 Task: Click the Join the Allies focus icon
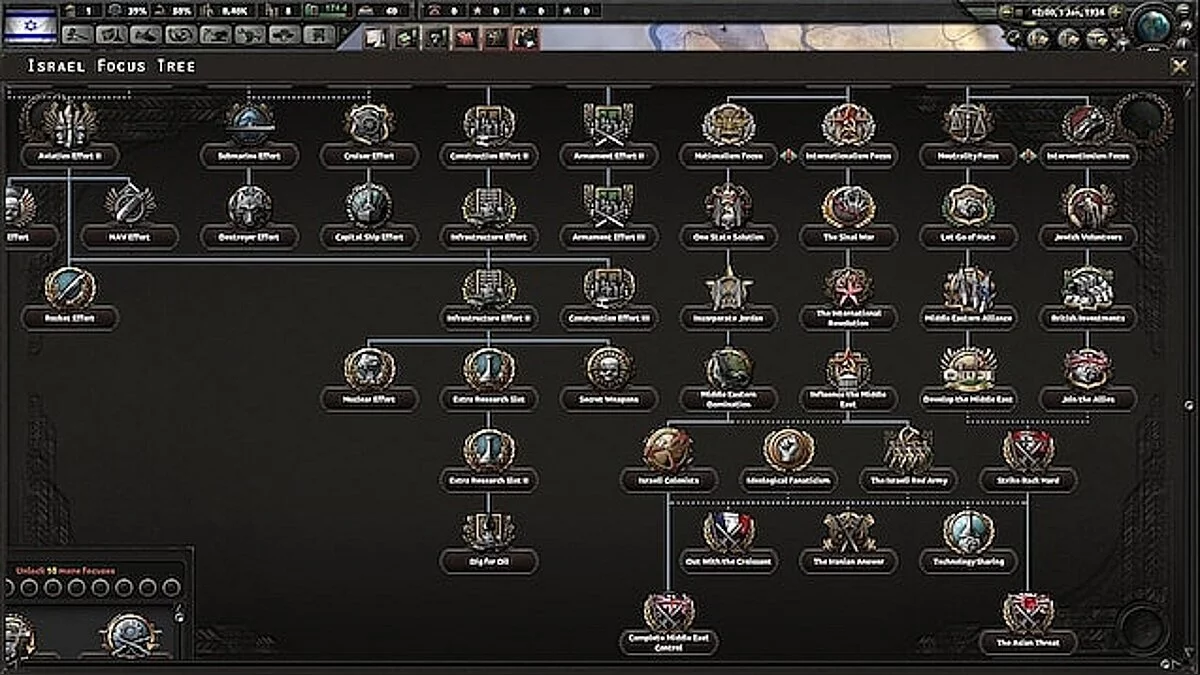(x=1087, y=369)
